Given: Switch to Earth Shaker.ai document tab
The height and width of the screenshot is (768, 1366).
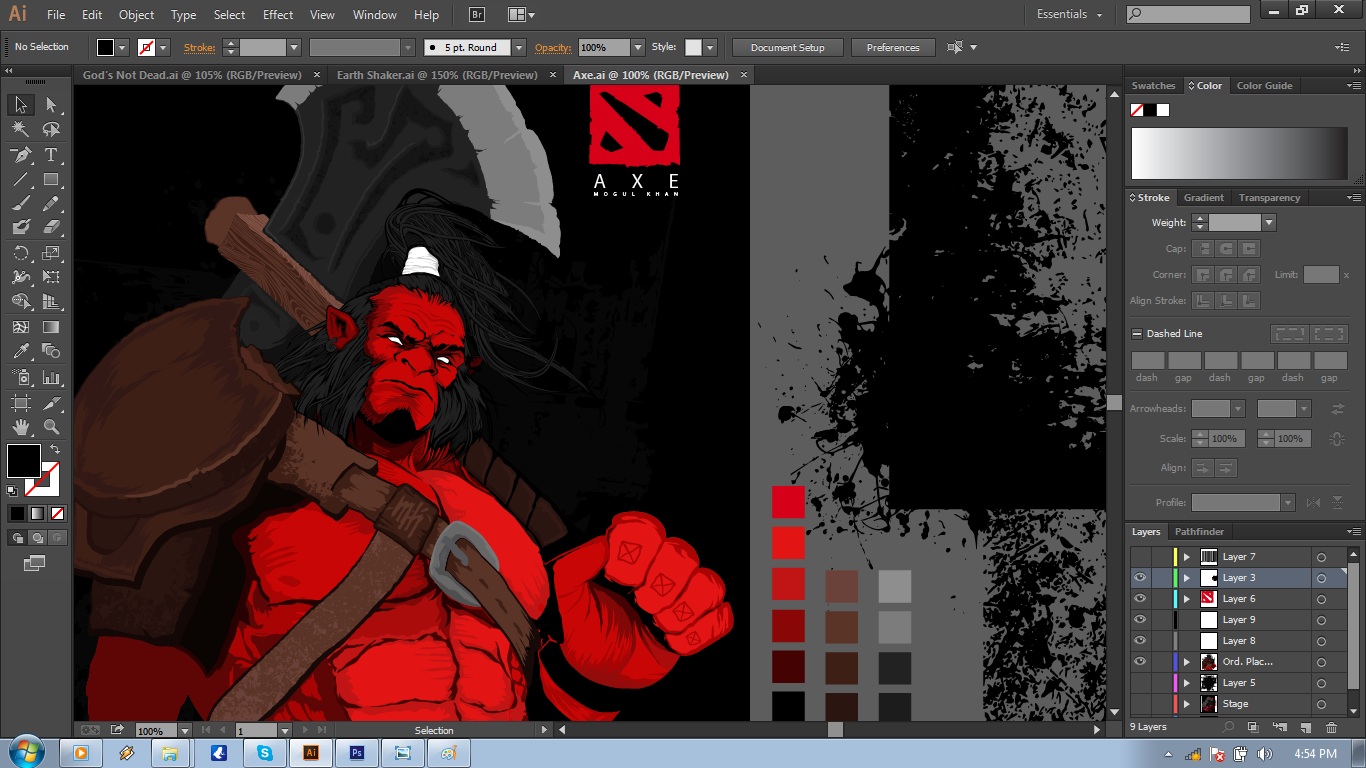Looking at the screenshot, I should tap(437, 75).
